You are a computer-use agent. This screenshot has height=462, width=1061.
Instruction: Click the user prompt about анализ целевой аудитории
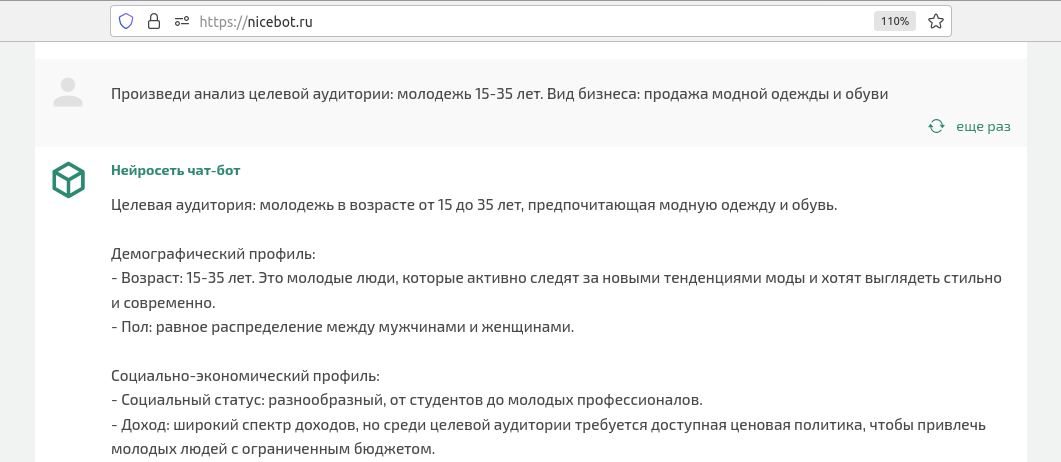click(499, 94)
